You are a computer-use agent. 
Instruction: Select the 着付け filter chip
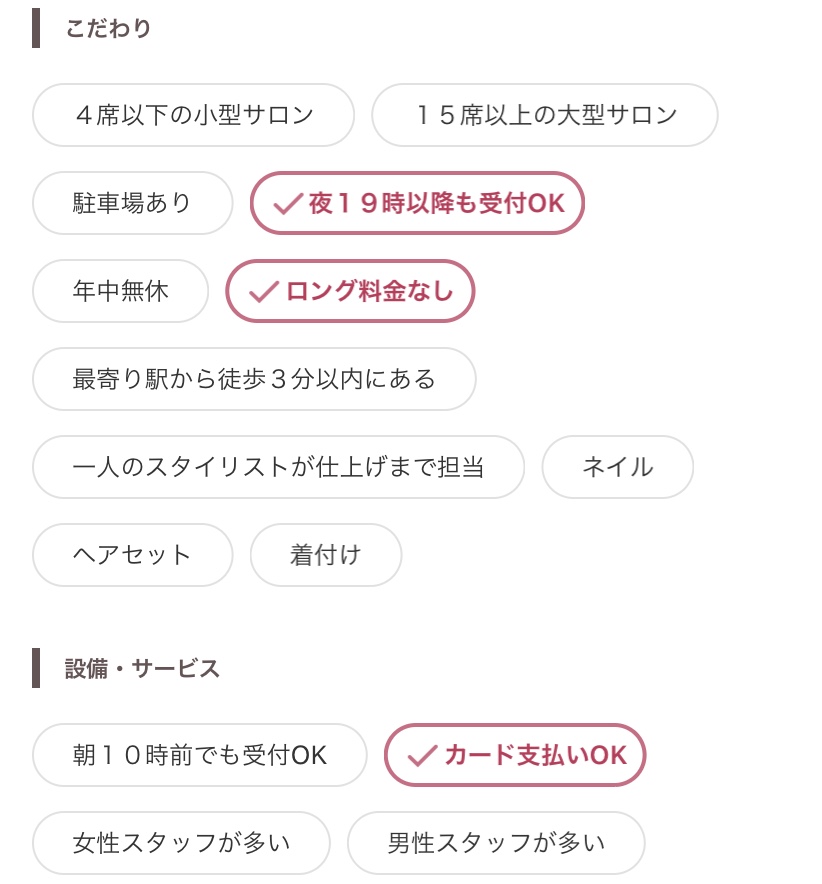(325, 555)
